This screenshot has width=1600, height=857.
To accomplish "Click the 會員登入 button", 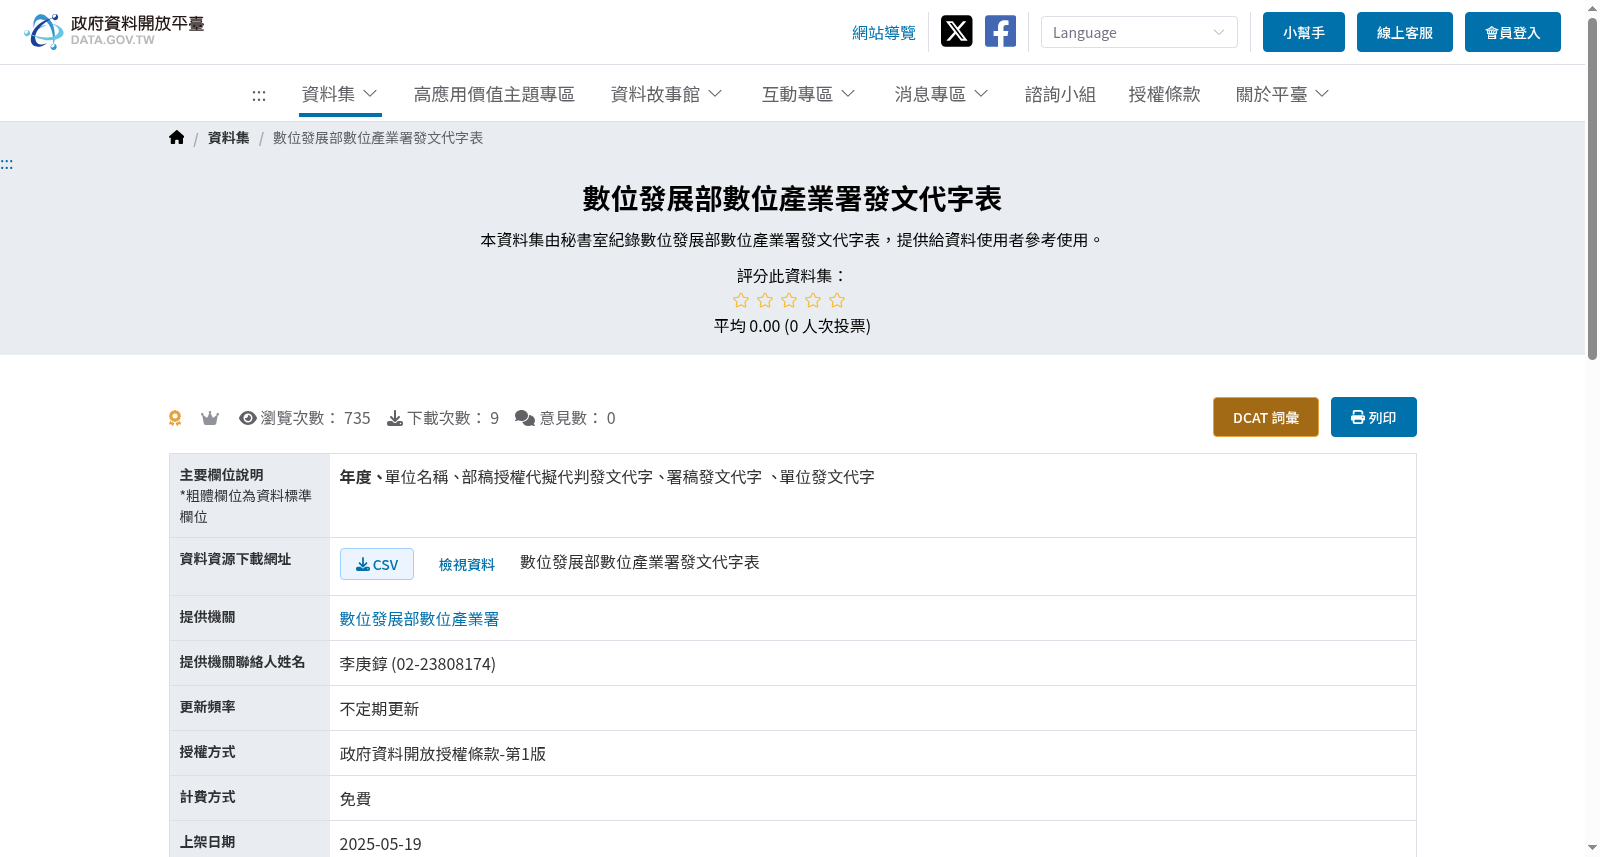I will point(1513,32).
